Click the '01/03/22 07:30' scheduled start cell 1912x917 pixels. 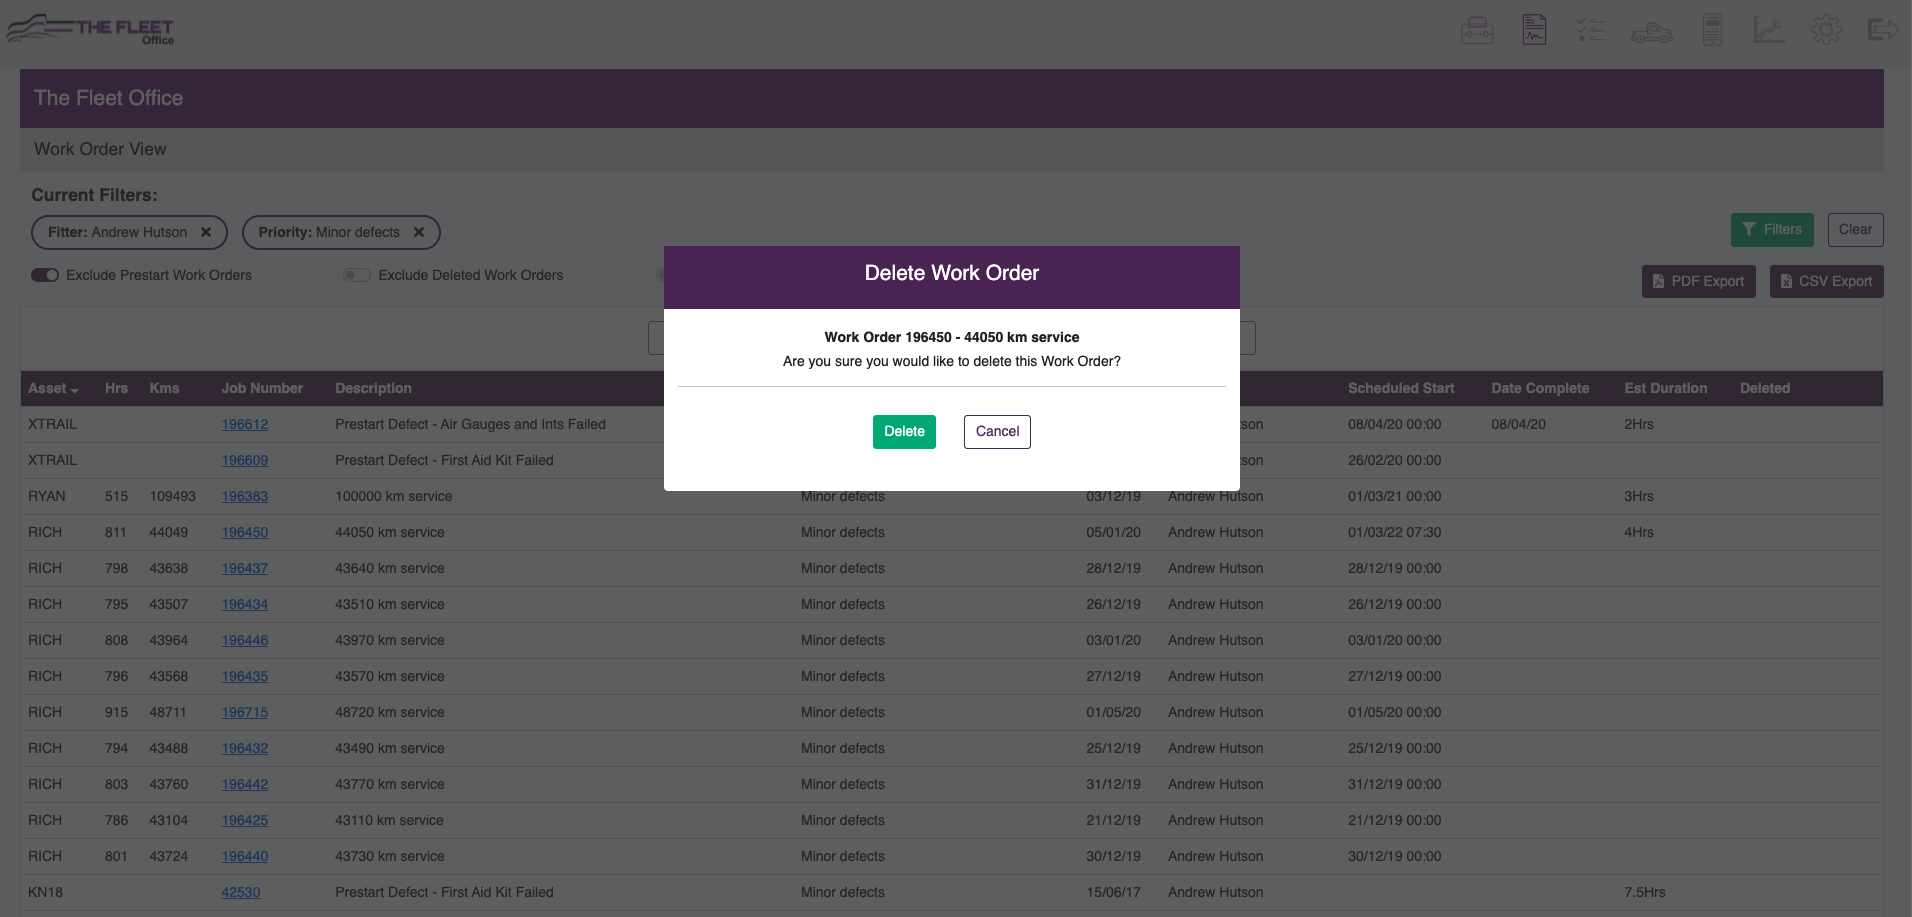click(1394, 532)
